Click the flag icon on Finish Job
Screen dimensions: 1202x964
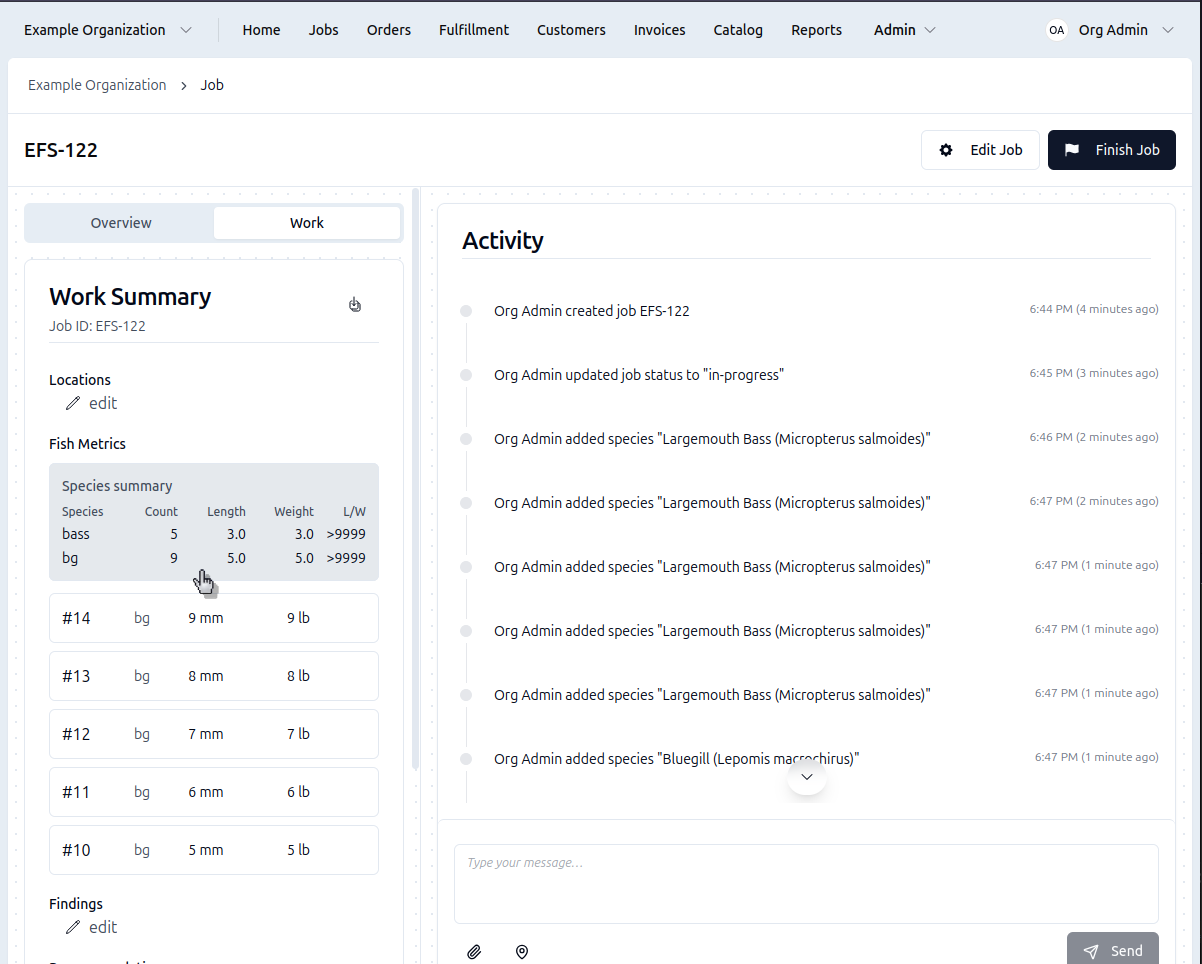1072,150
